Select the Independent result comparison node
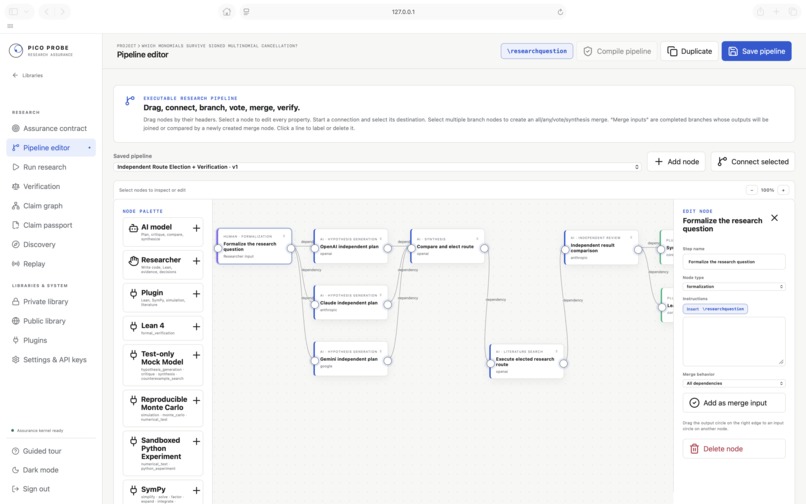The height and width of the screenshot is (504, 806). pyautogui.click(x=601, y=248)
